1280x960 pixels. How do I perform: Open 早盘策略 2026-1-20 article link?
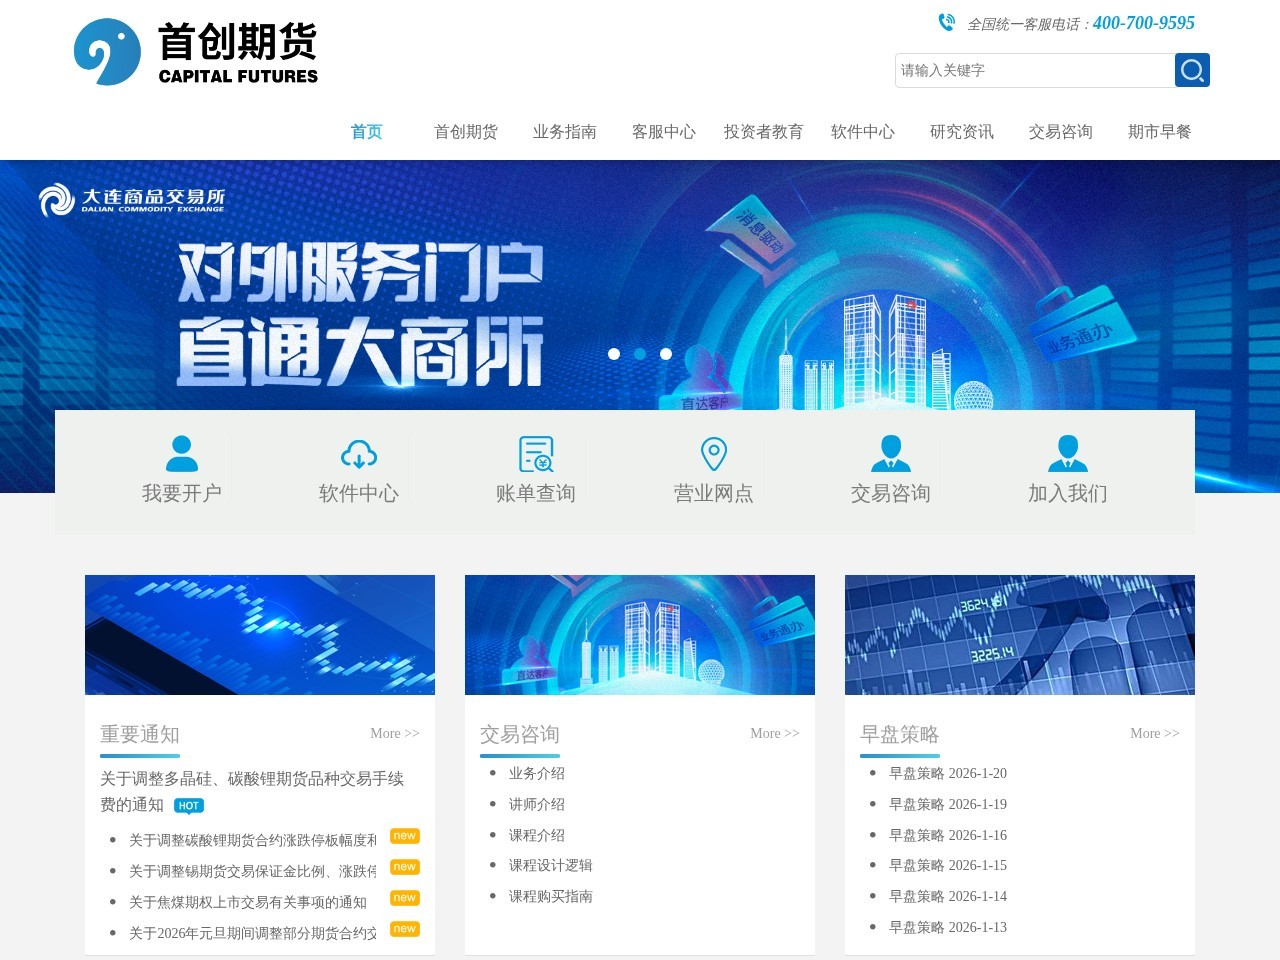point(947,773)
